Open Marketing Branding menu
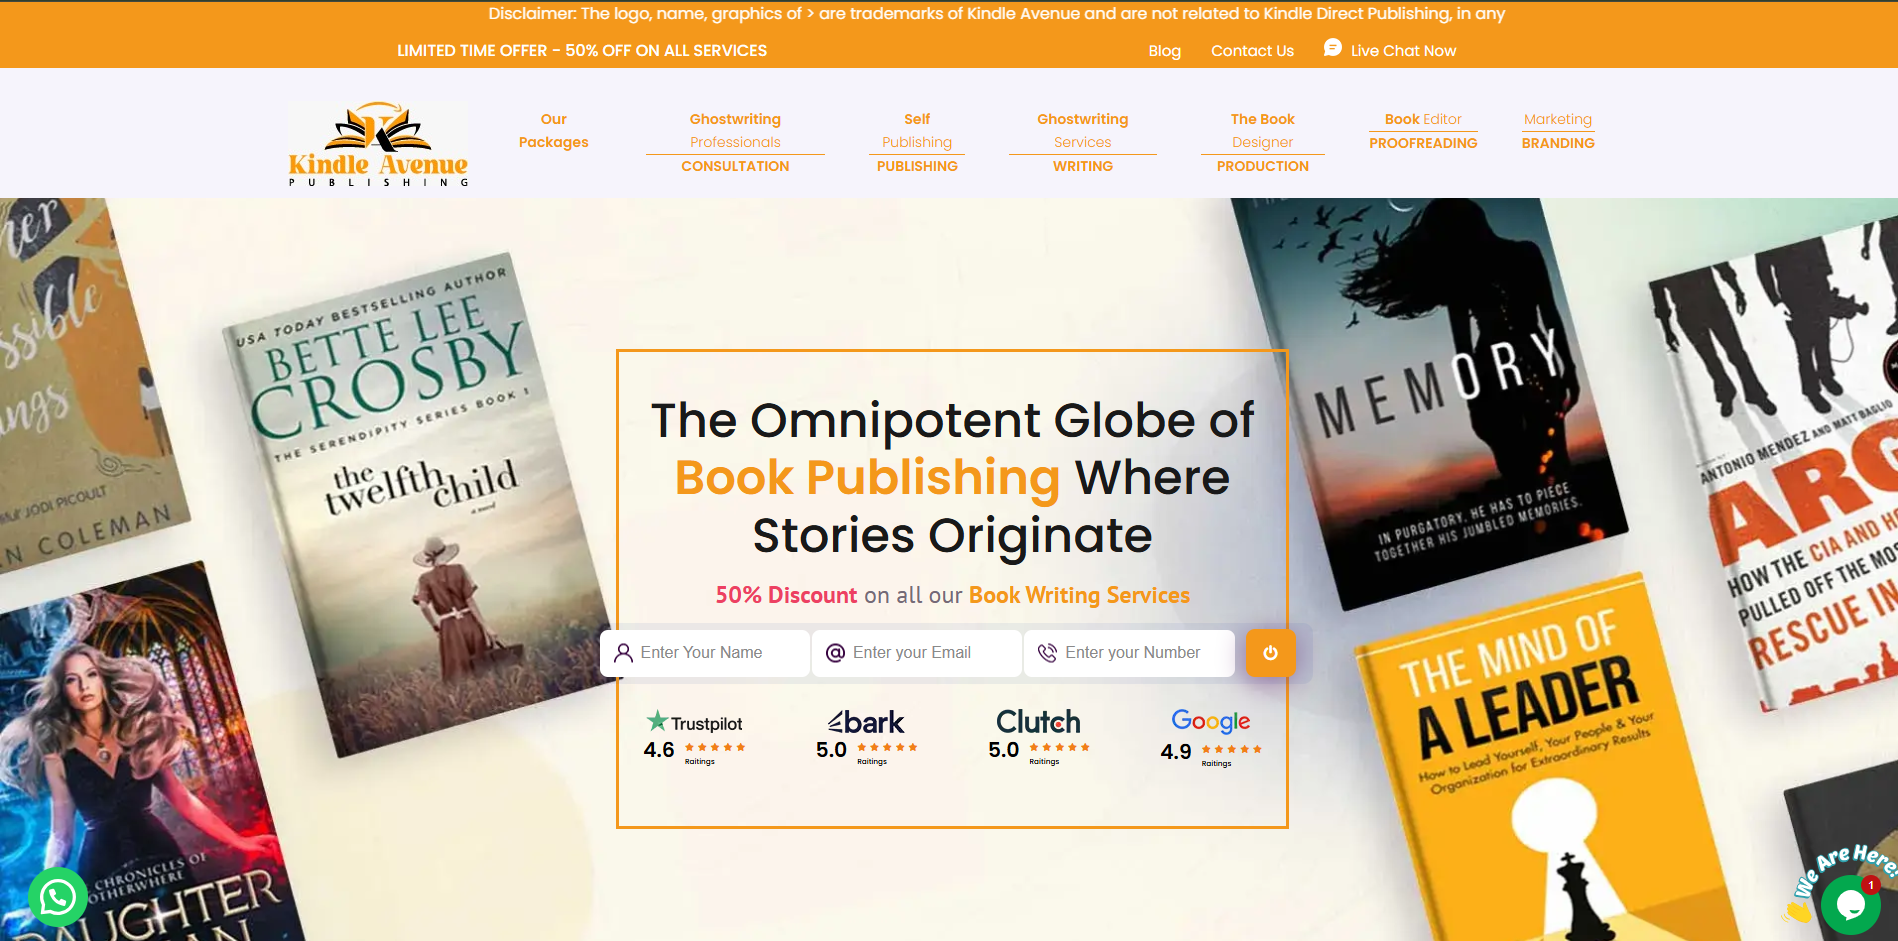 click(1558, 131)
